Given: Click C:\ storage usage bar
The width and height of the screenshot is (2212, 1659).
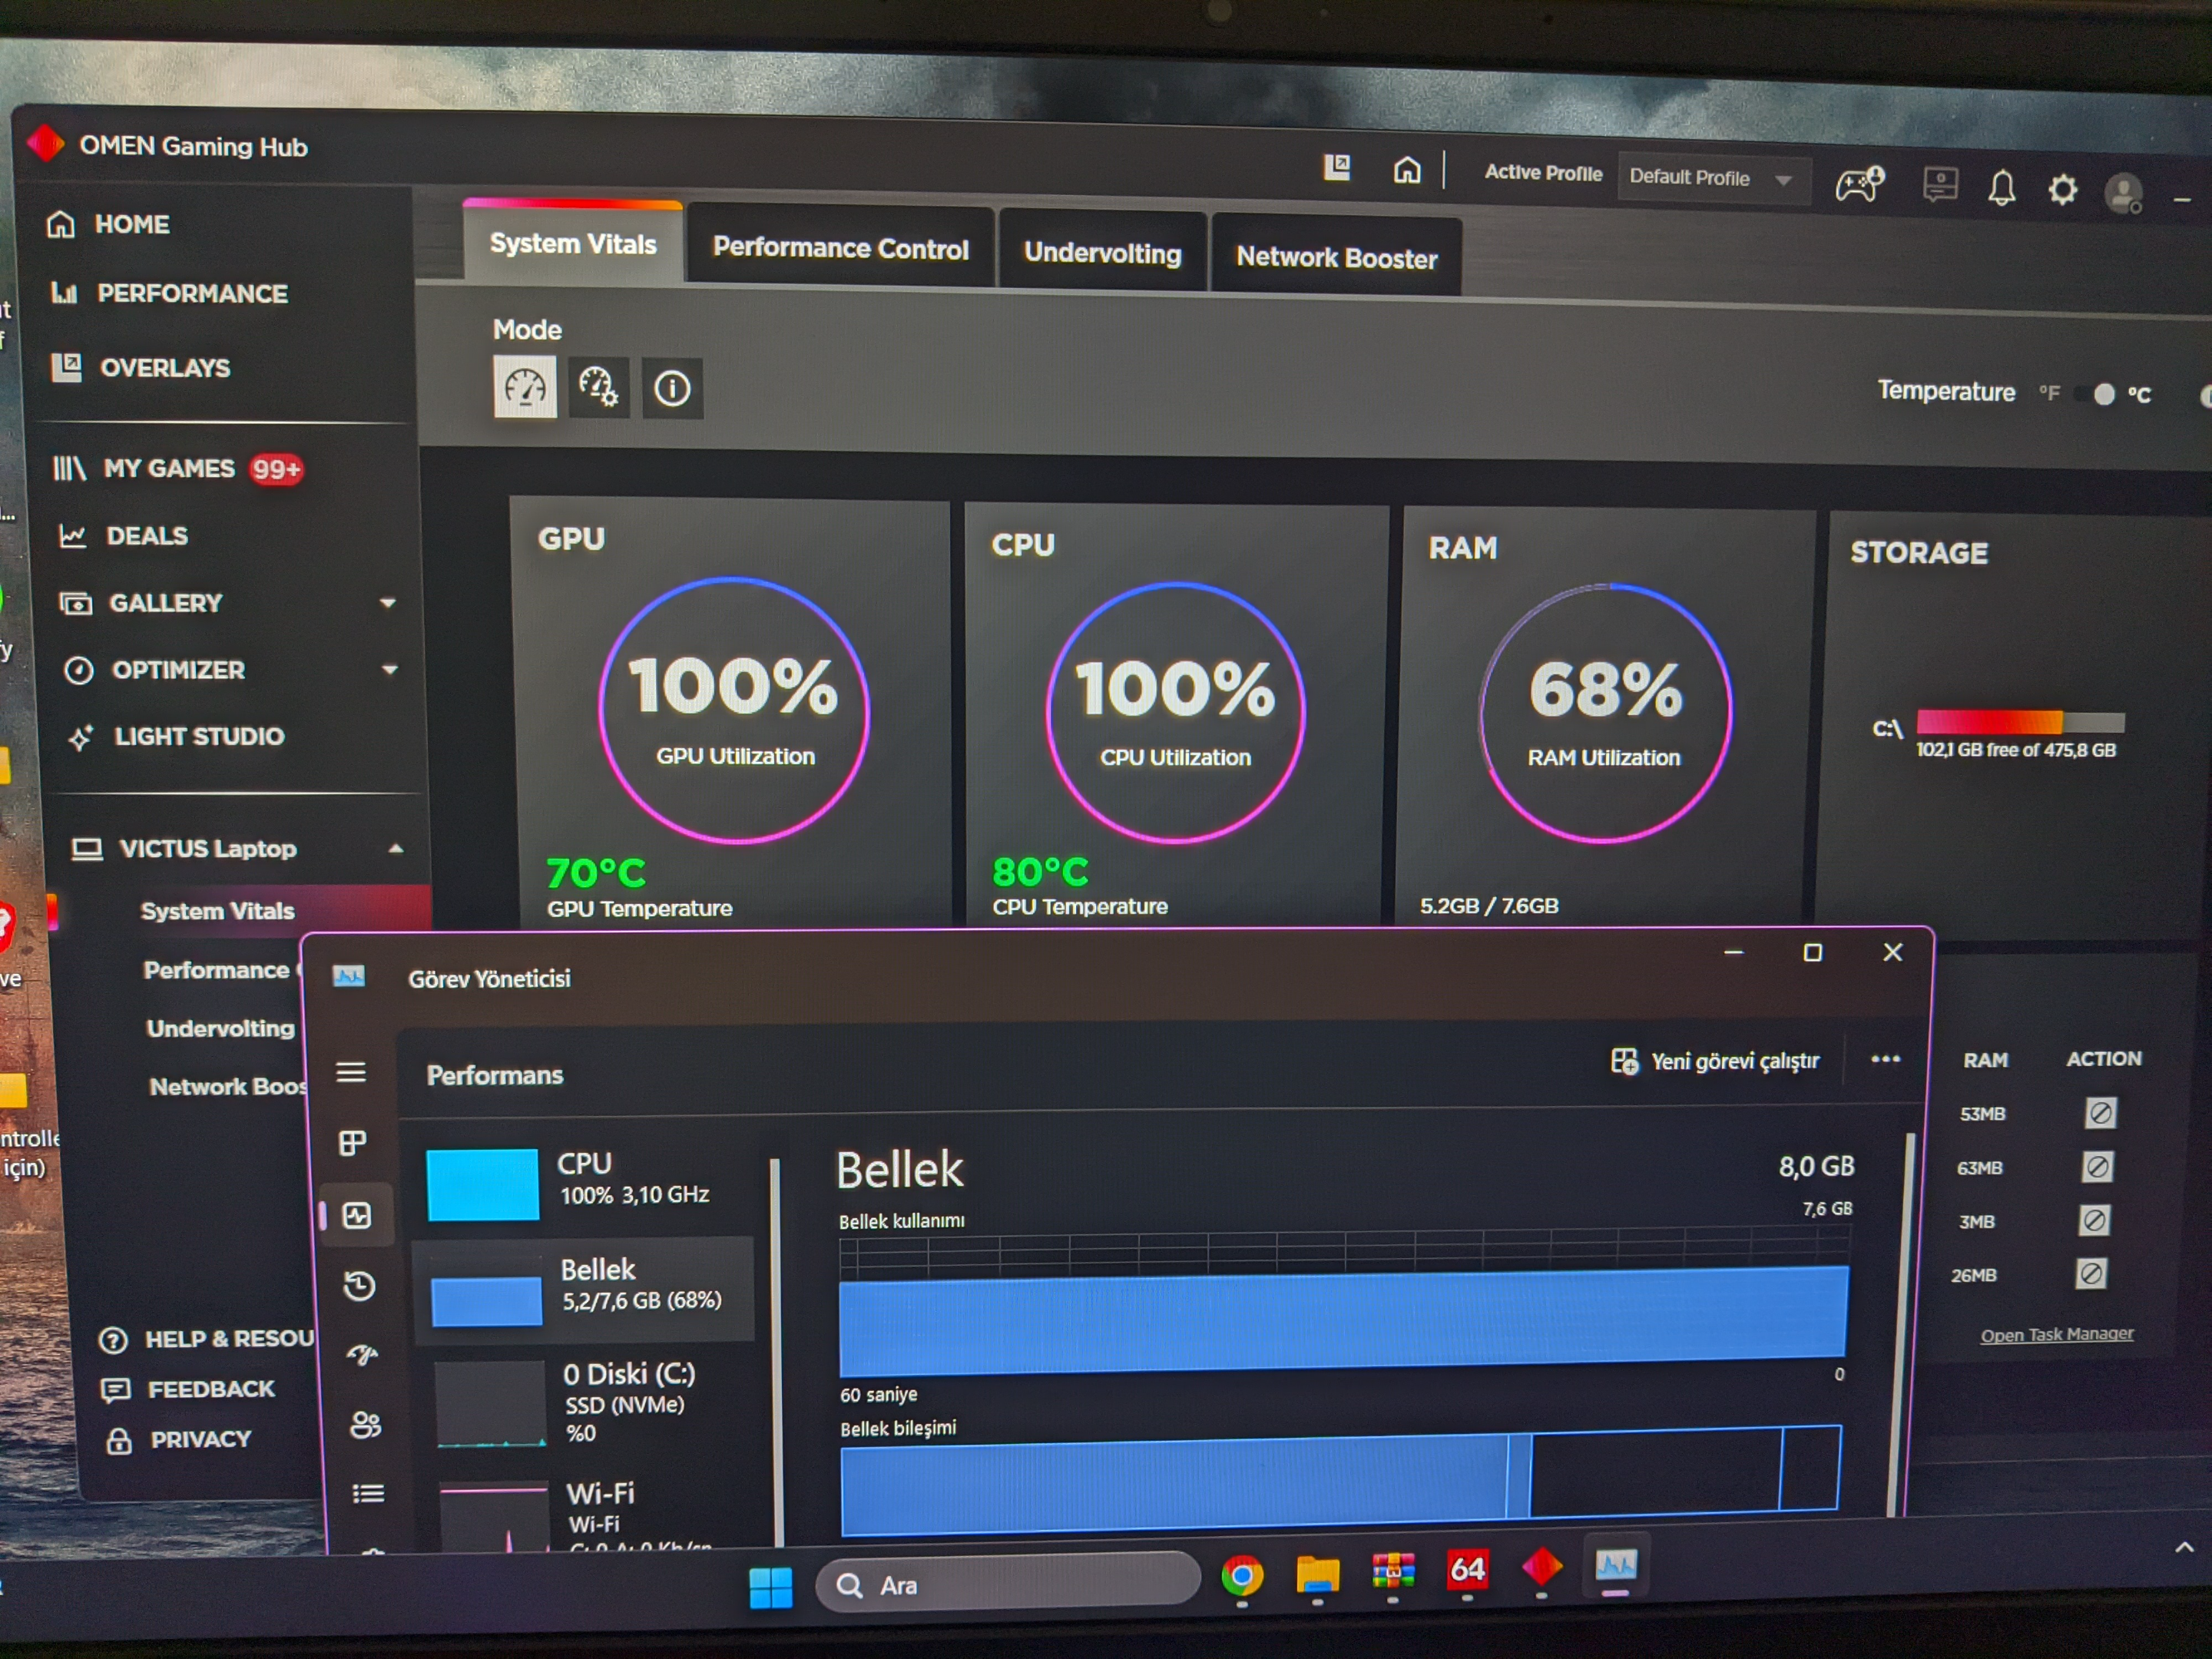Looking at the screenshot, I should pyautogui.click(x=2020, y=721).
